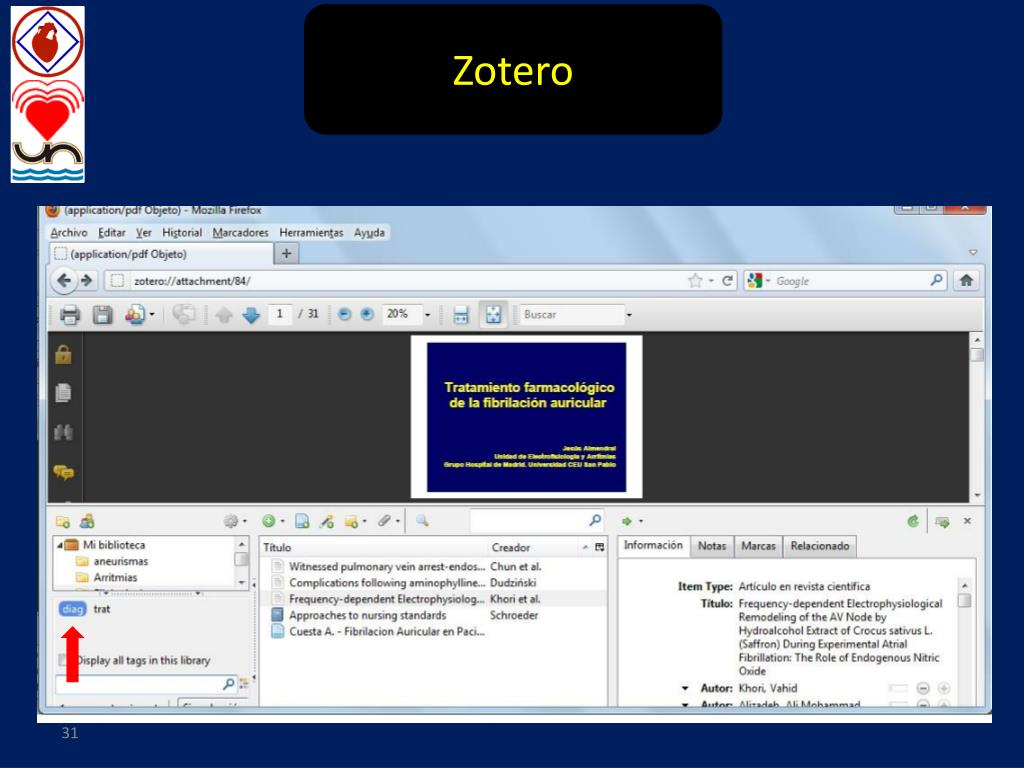Viewport: 1024px width, 768px height.
Task: Open Firefox home page icon
Action: pos(967,281)
